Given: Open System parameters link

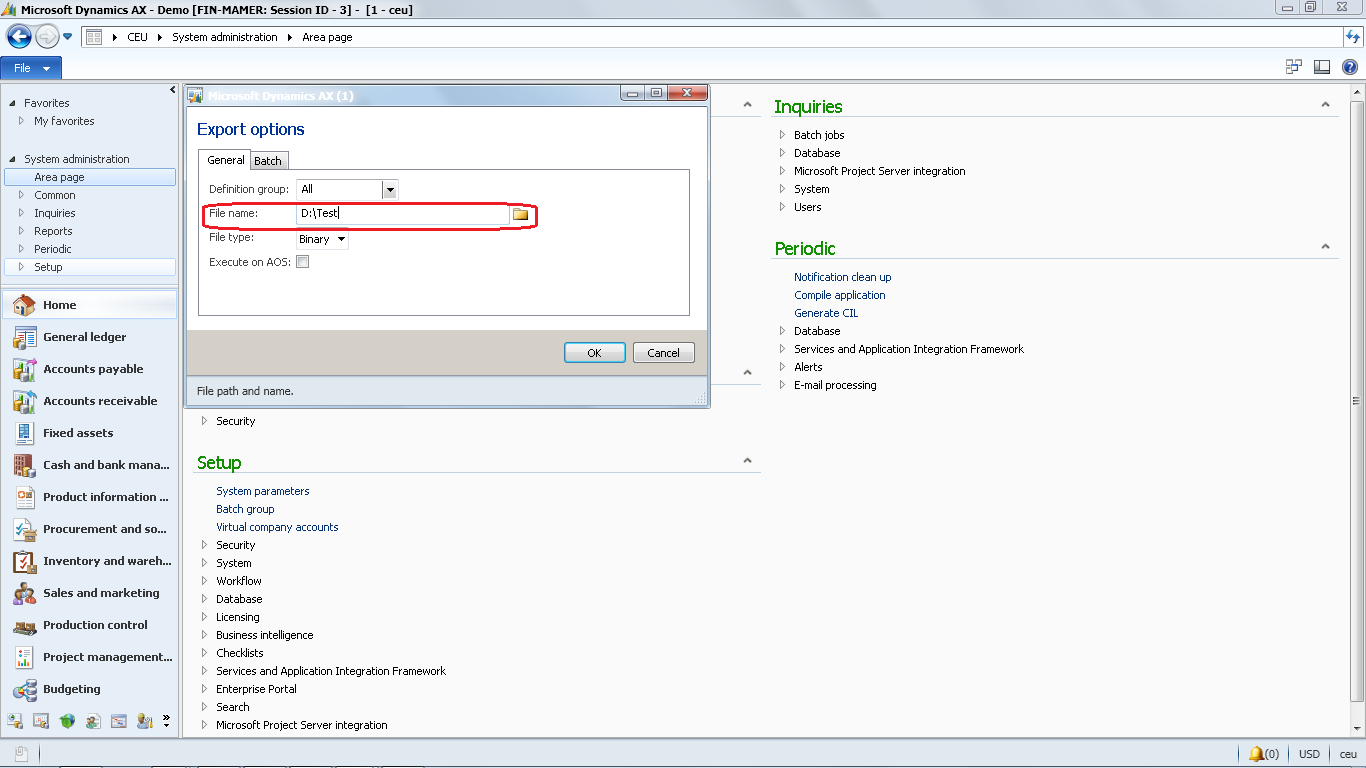Looking at the screenshot, I should point(263,491).
